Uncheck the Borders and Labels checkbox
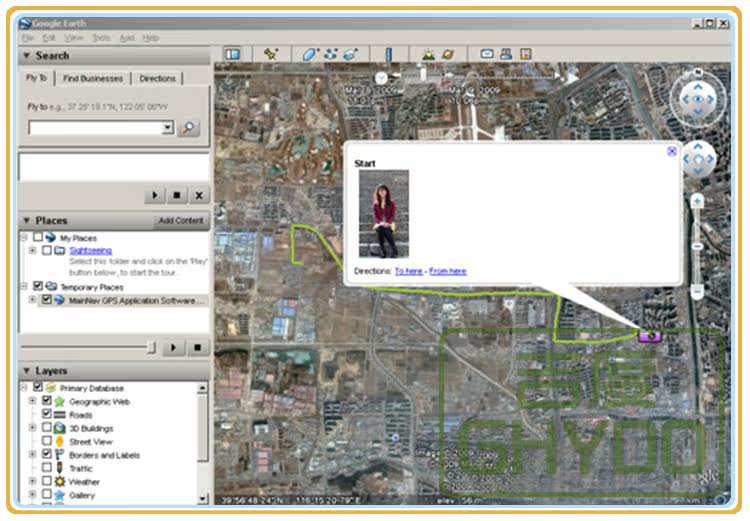 (46, 454)
